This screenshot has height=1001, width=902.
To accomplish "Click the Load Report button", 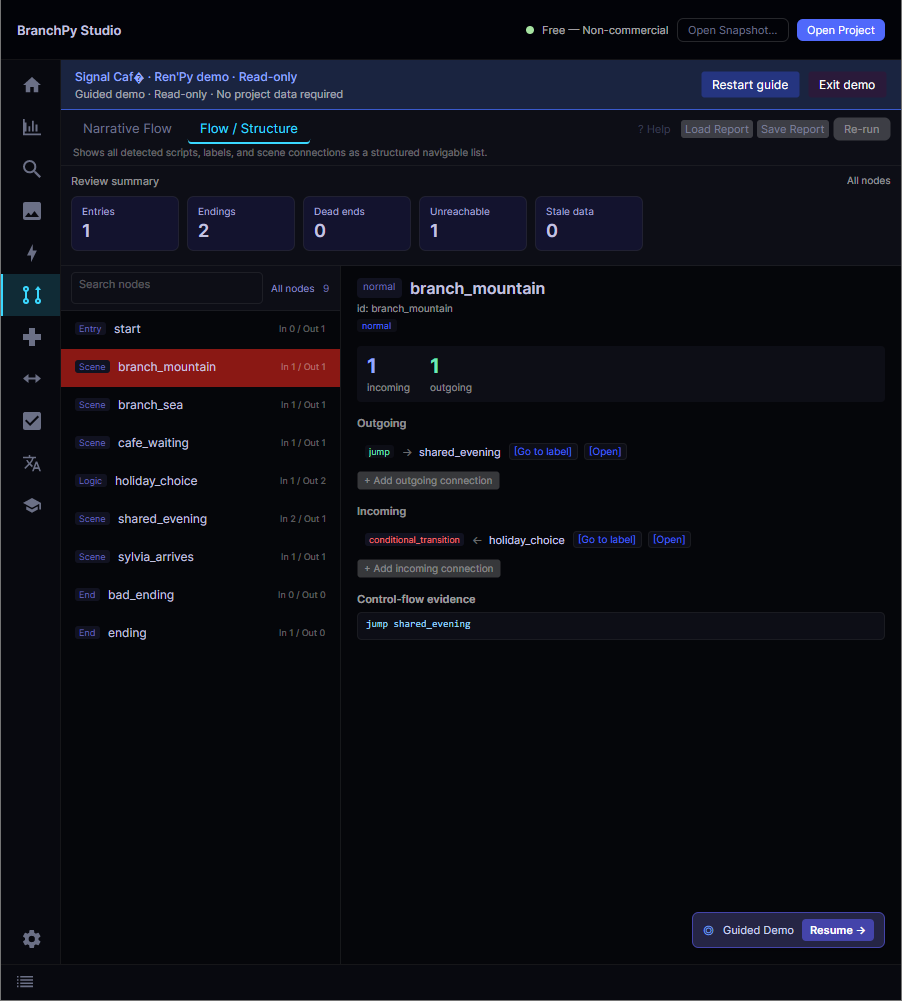I will coord(716,129).
